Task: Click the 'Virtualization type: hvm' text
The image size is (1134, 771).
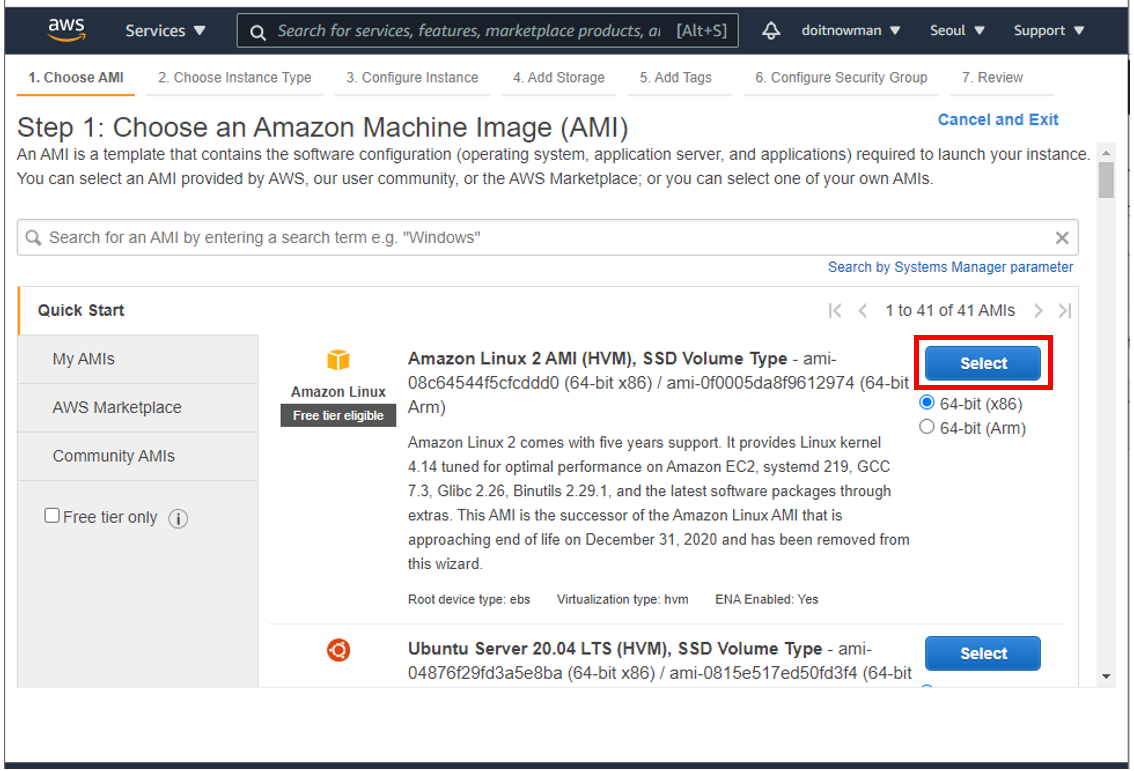Action: pos(622,599)
